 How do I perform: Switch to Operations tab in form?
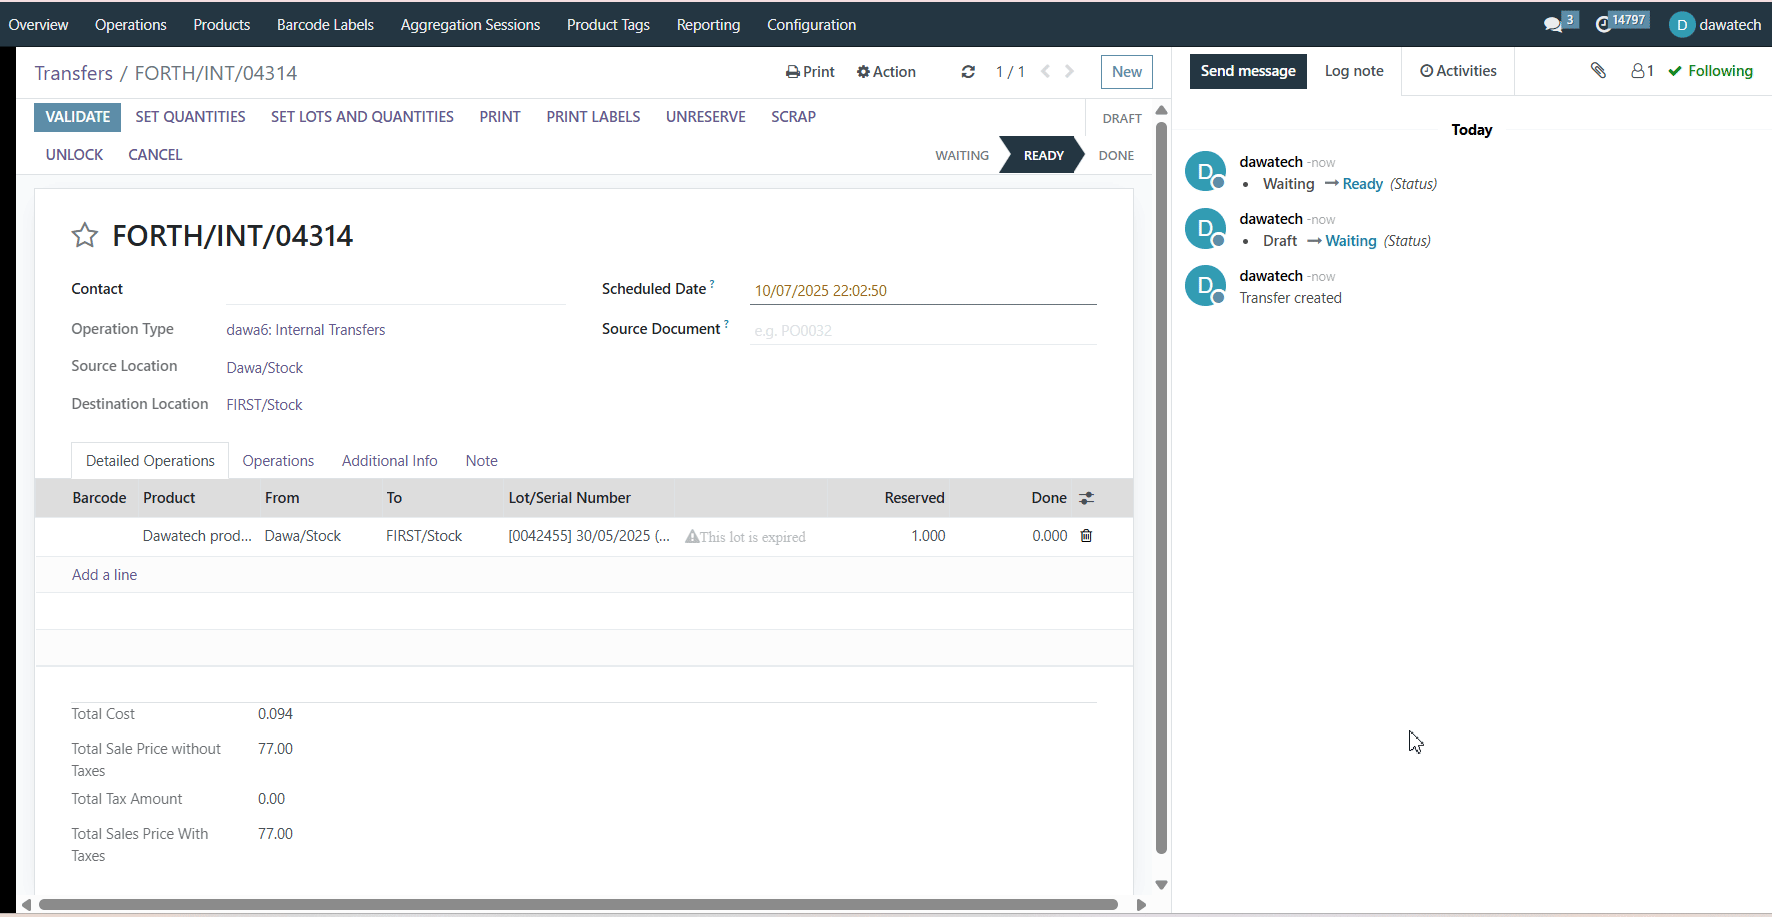278,461
